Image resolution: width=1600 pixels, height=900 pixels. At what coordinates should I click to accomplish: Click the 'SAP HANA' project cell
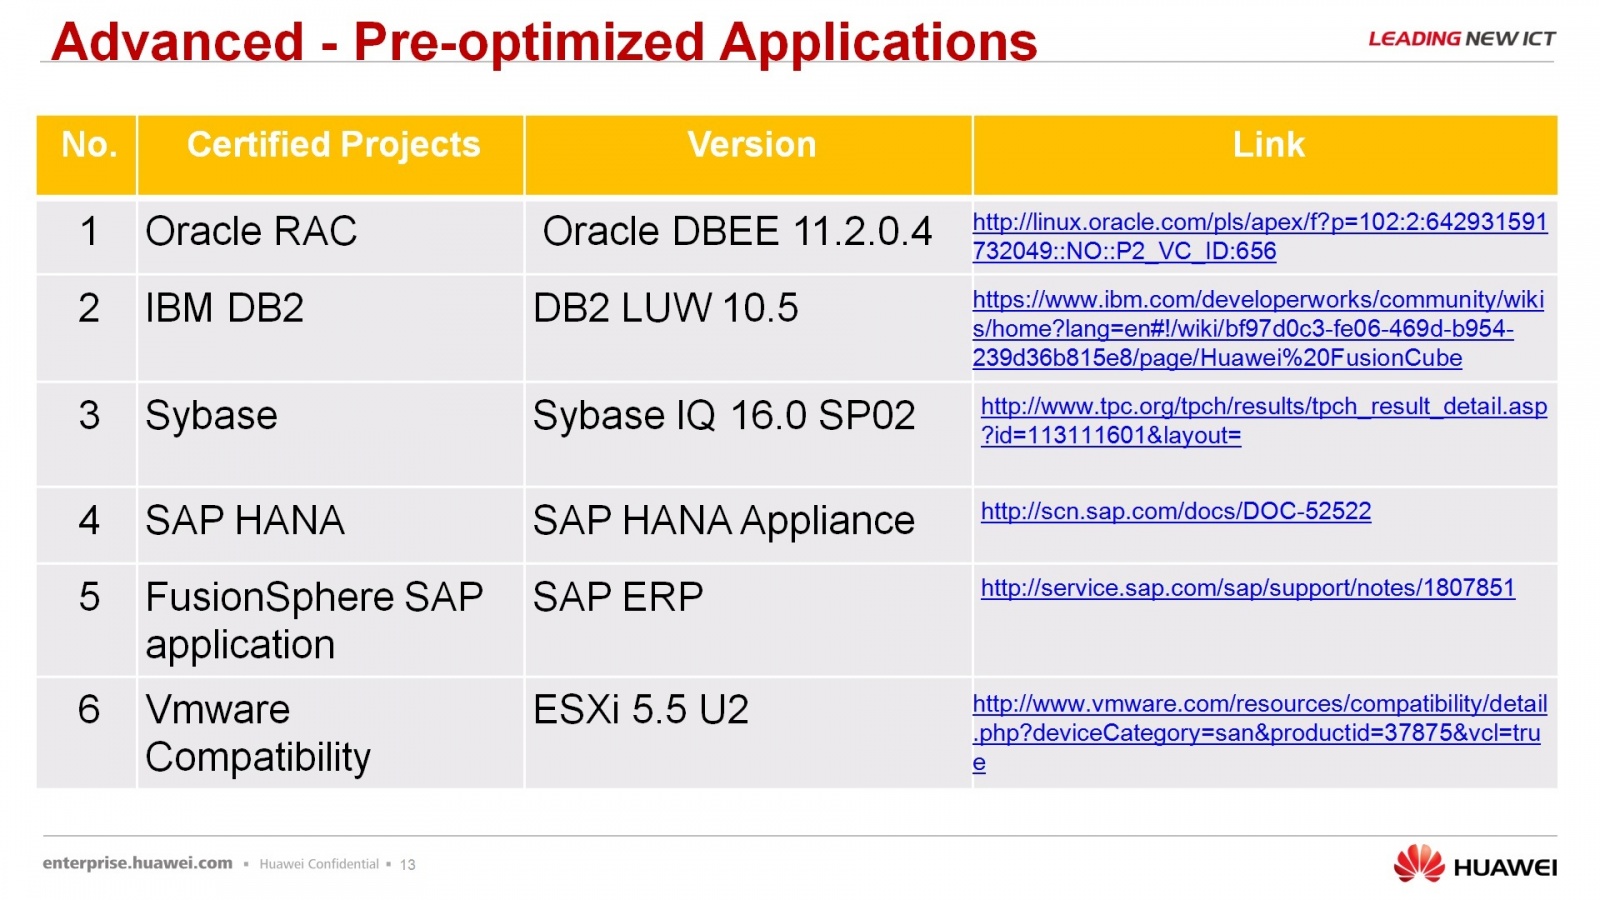[331, 526]
